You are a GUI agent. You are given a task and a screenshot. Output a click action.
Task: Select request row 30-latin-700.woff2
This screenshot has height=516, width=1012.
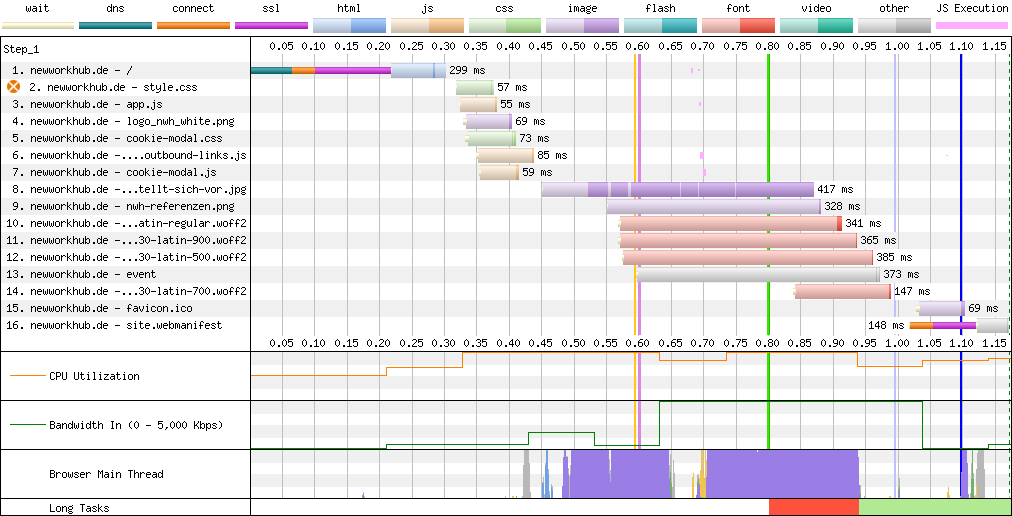tap(126, 291)
